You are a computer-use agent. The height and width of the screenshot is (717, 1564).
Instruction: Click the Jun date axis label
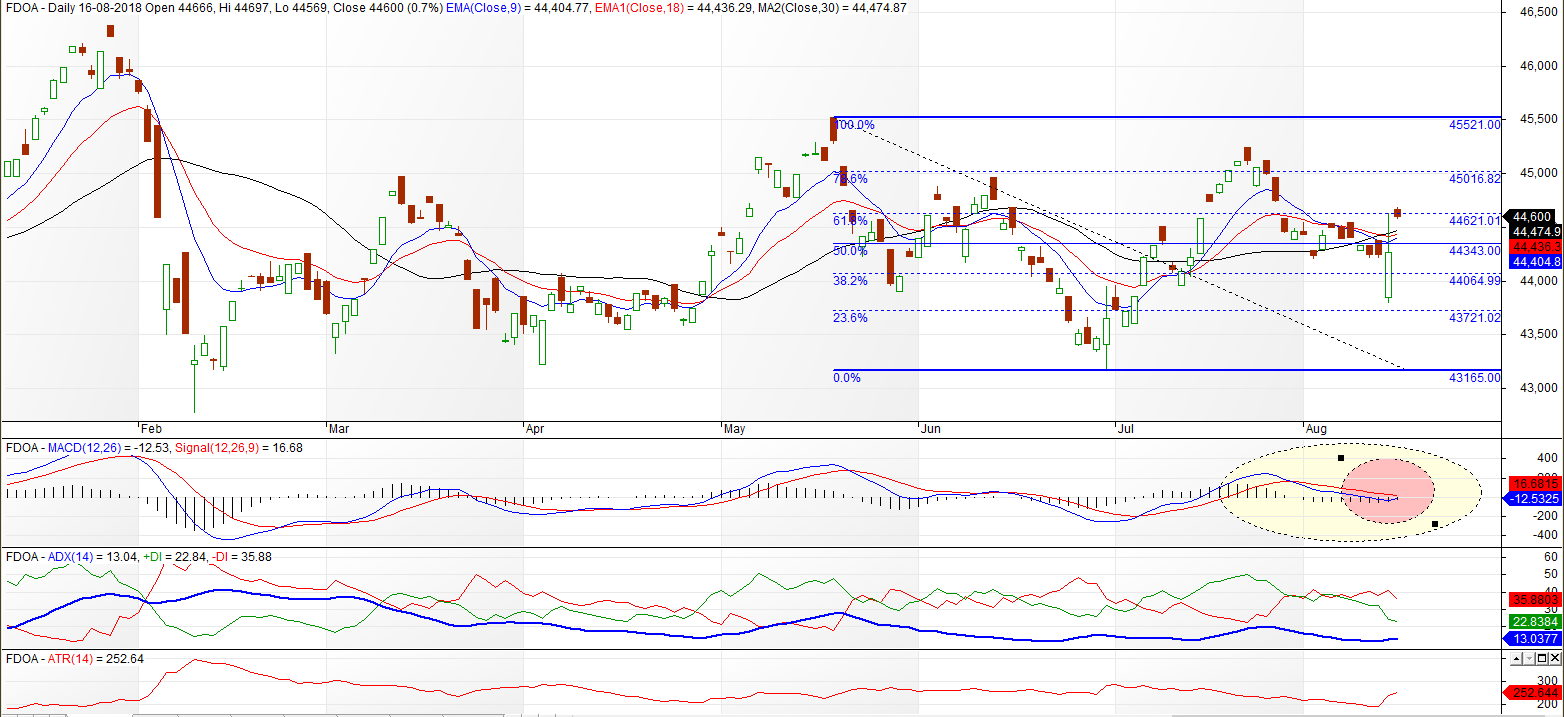tap(930, 429)
